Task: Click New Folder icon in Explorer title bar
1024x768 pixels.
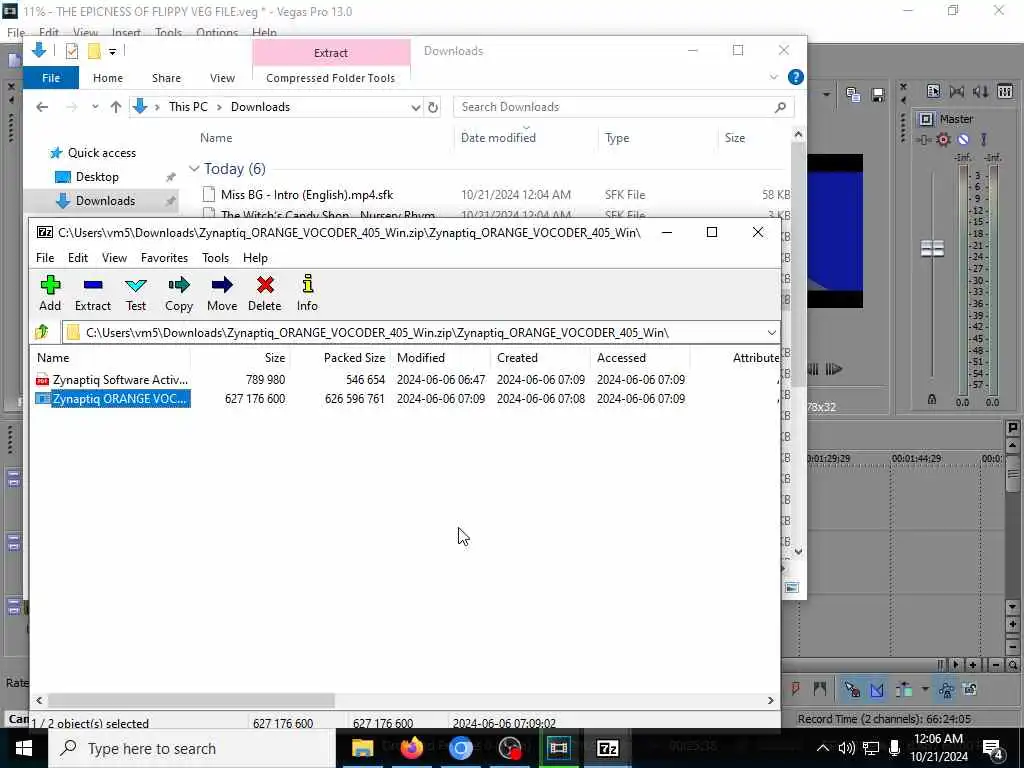Action: [x=94, y=51]
